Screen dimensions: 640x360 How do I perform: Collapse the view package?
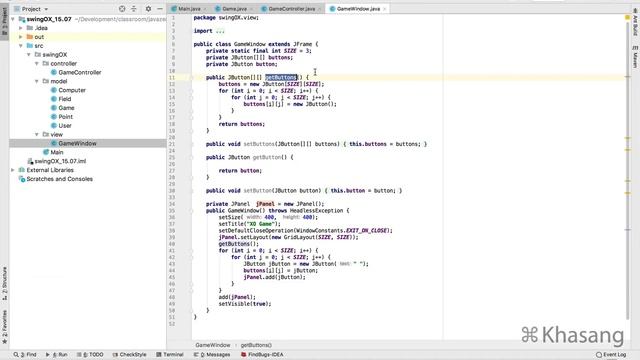(x=37, y=135)
